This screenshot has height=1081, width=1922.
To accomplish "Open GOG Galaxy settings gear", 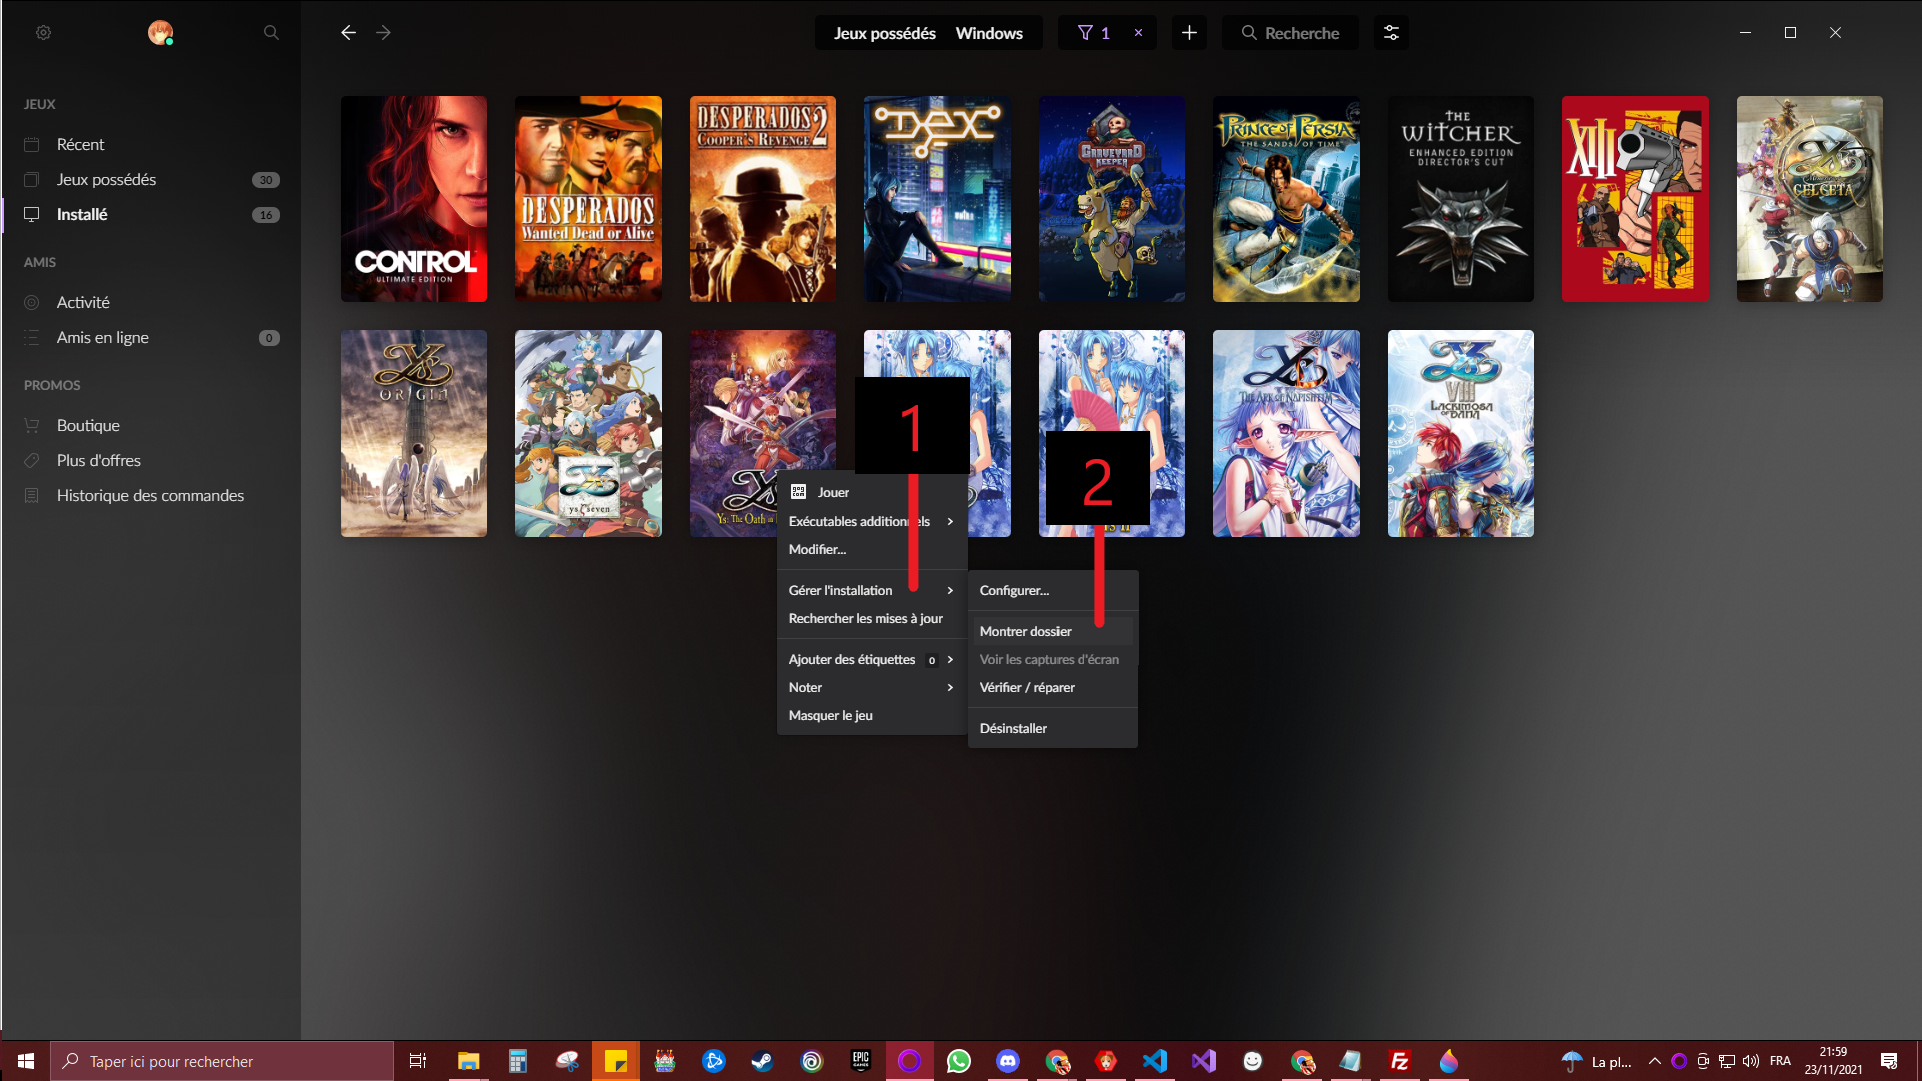I will point(43,33).
